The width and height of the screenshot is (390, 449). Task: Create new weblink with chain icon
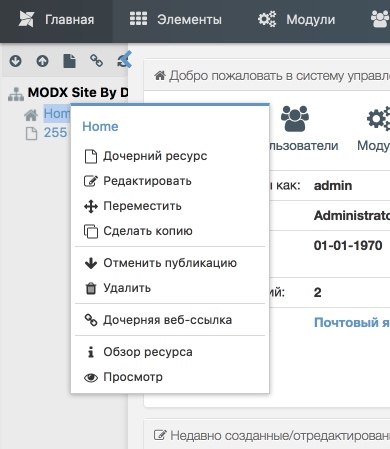click(x=96, y=61)
